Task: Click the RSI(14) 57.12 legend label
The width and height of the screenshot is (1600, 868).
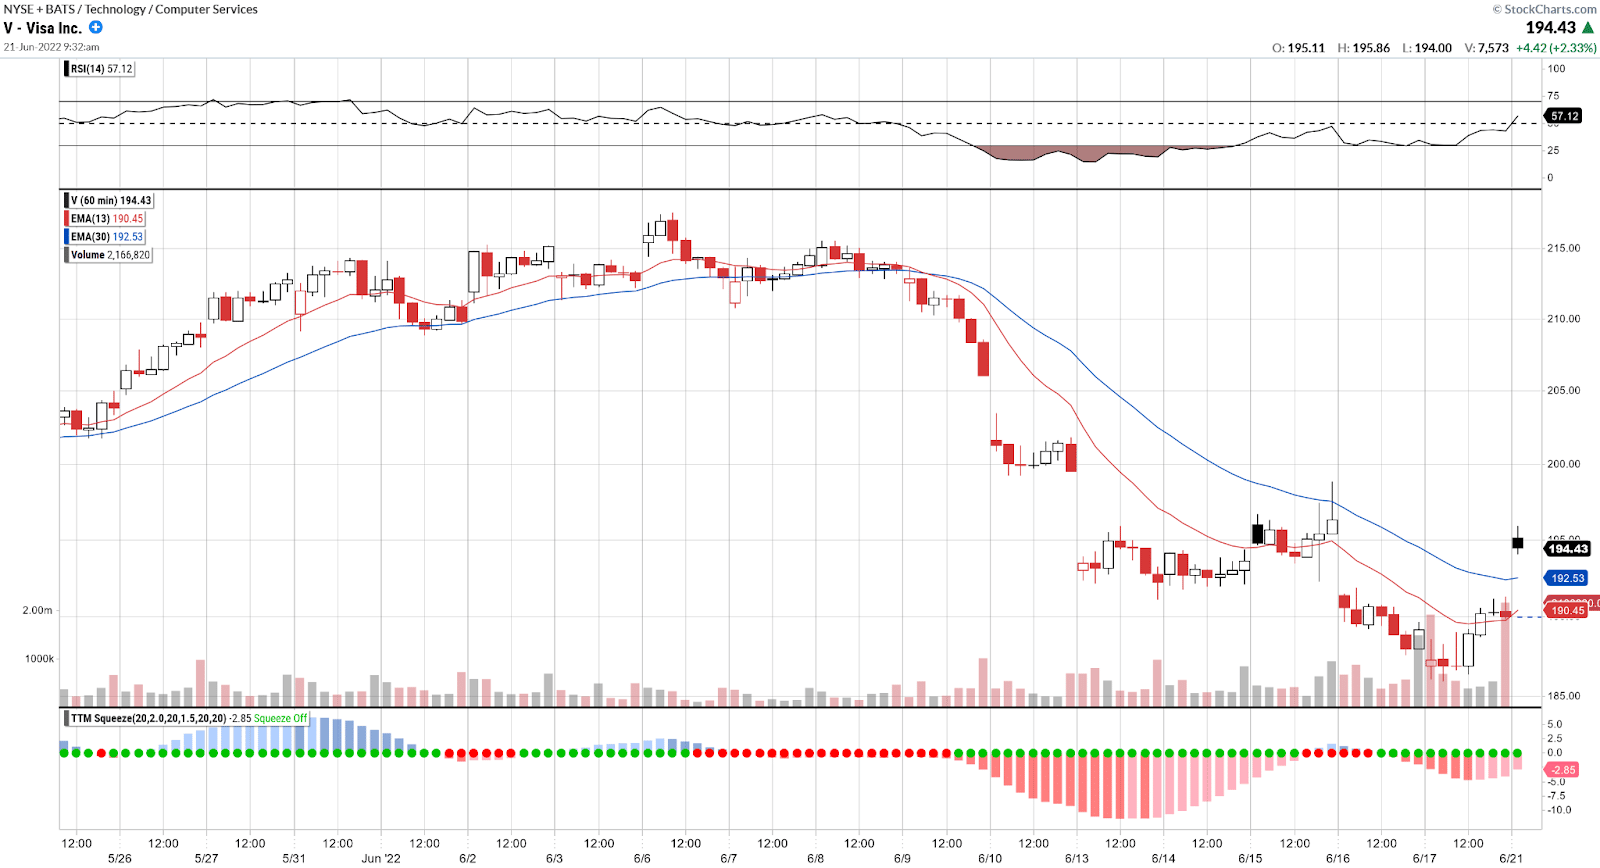Action: pyautogui.click(x=100, y=69)
